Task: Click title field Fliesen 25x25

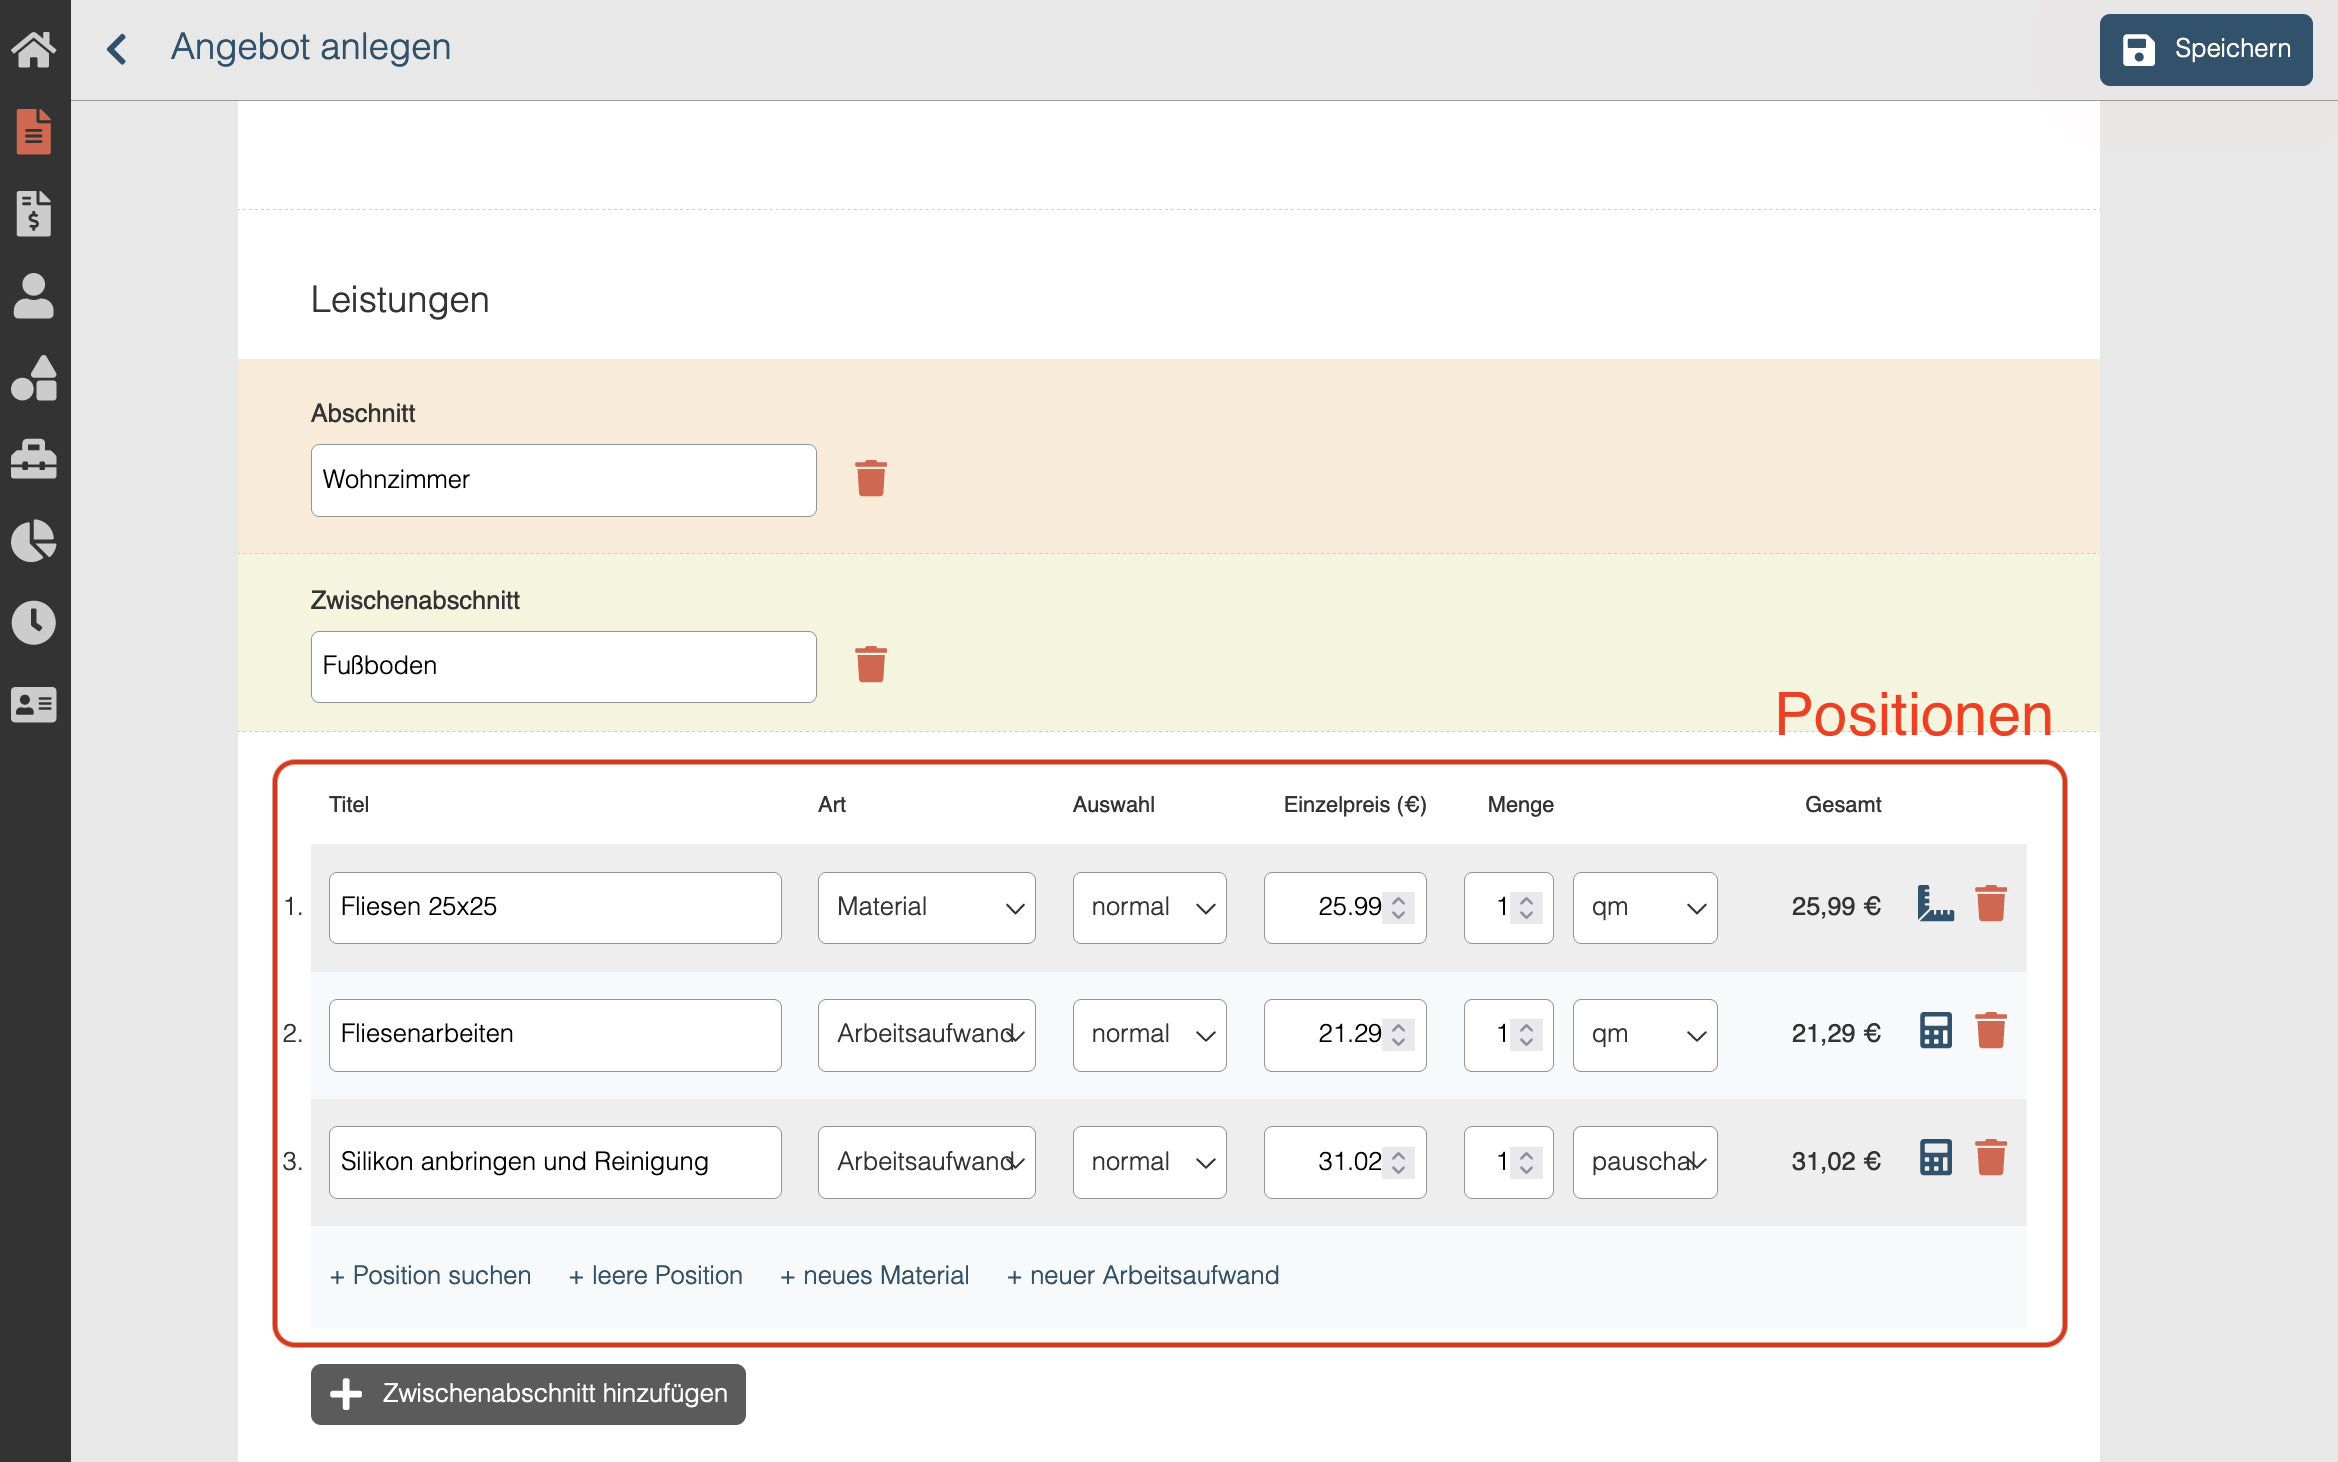Action: [x=555, y=908]
